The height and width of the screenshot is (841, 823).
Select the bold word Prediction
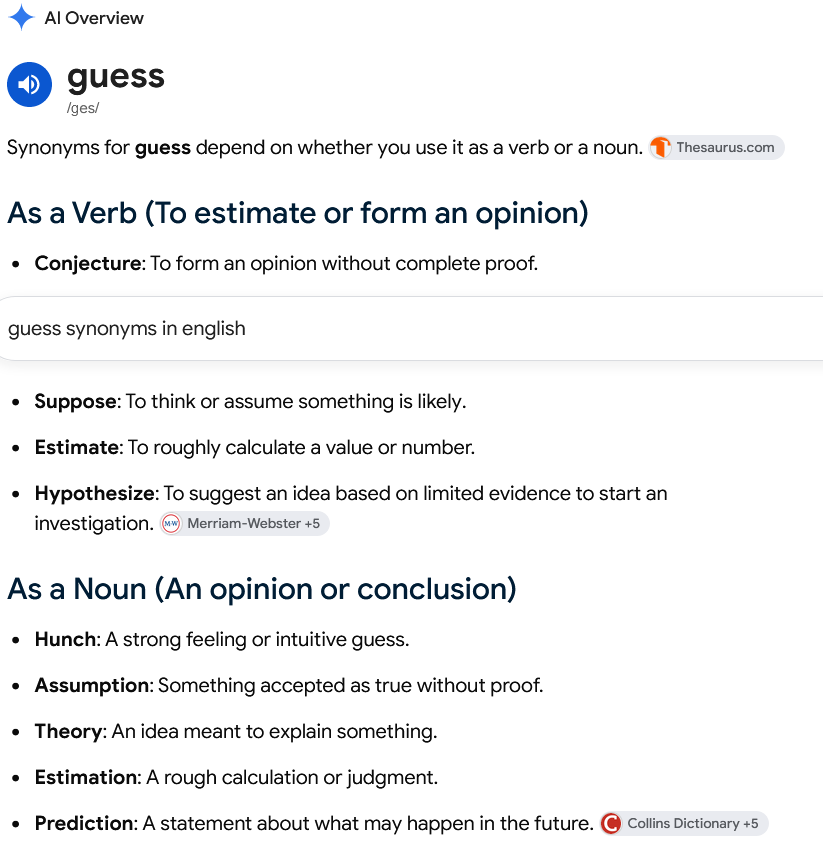click(84, 823)
